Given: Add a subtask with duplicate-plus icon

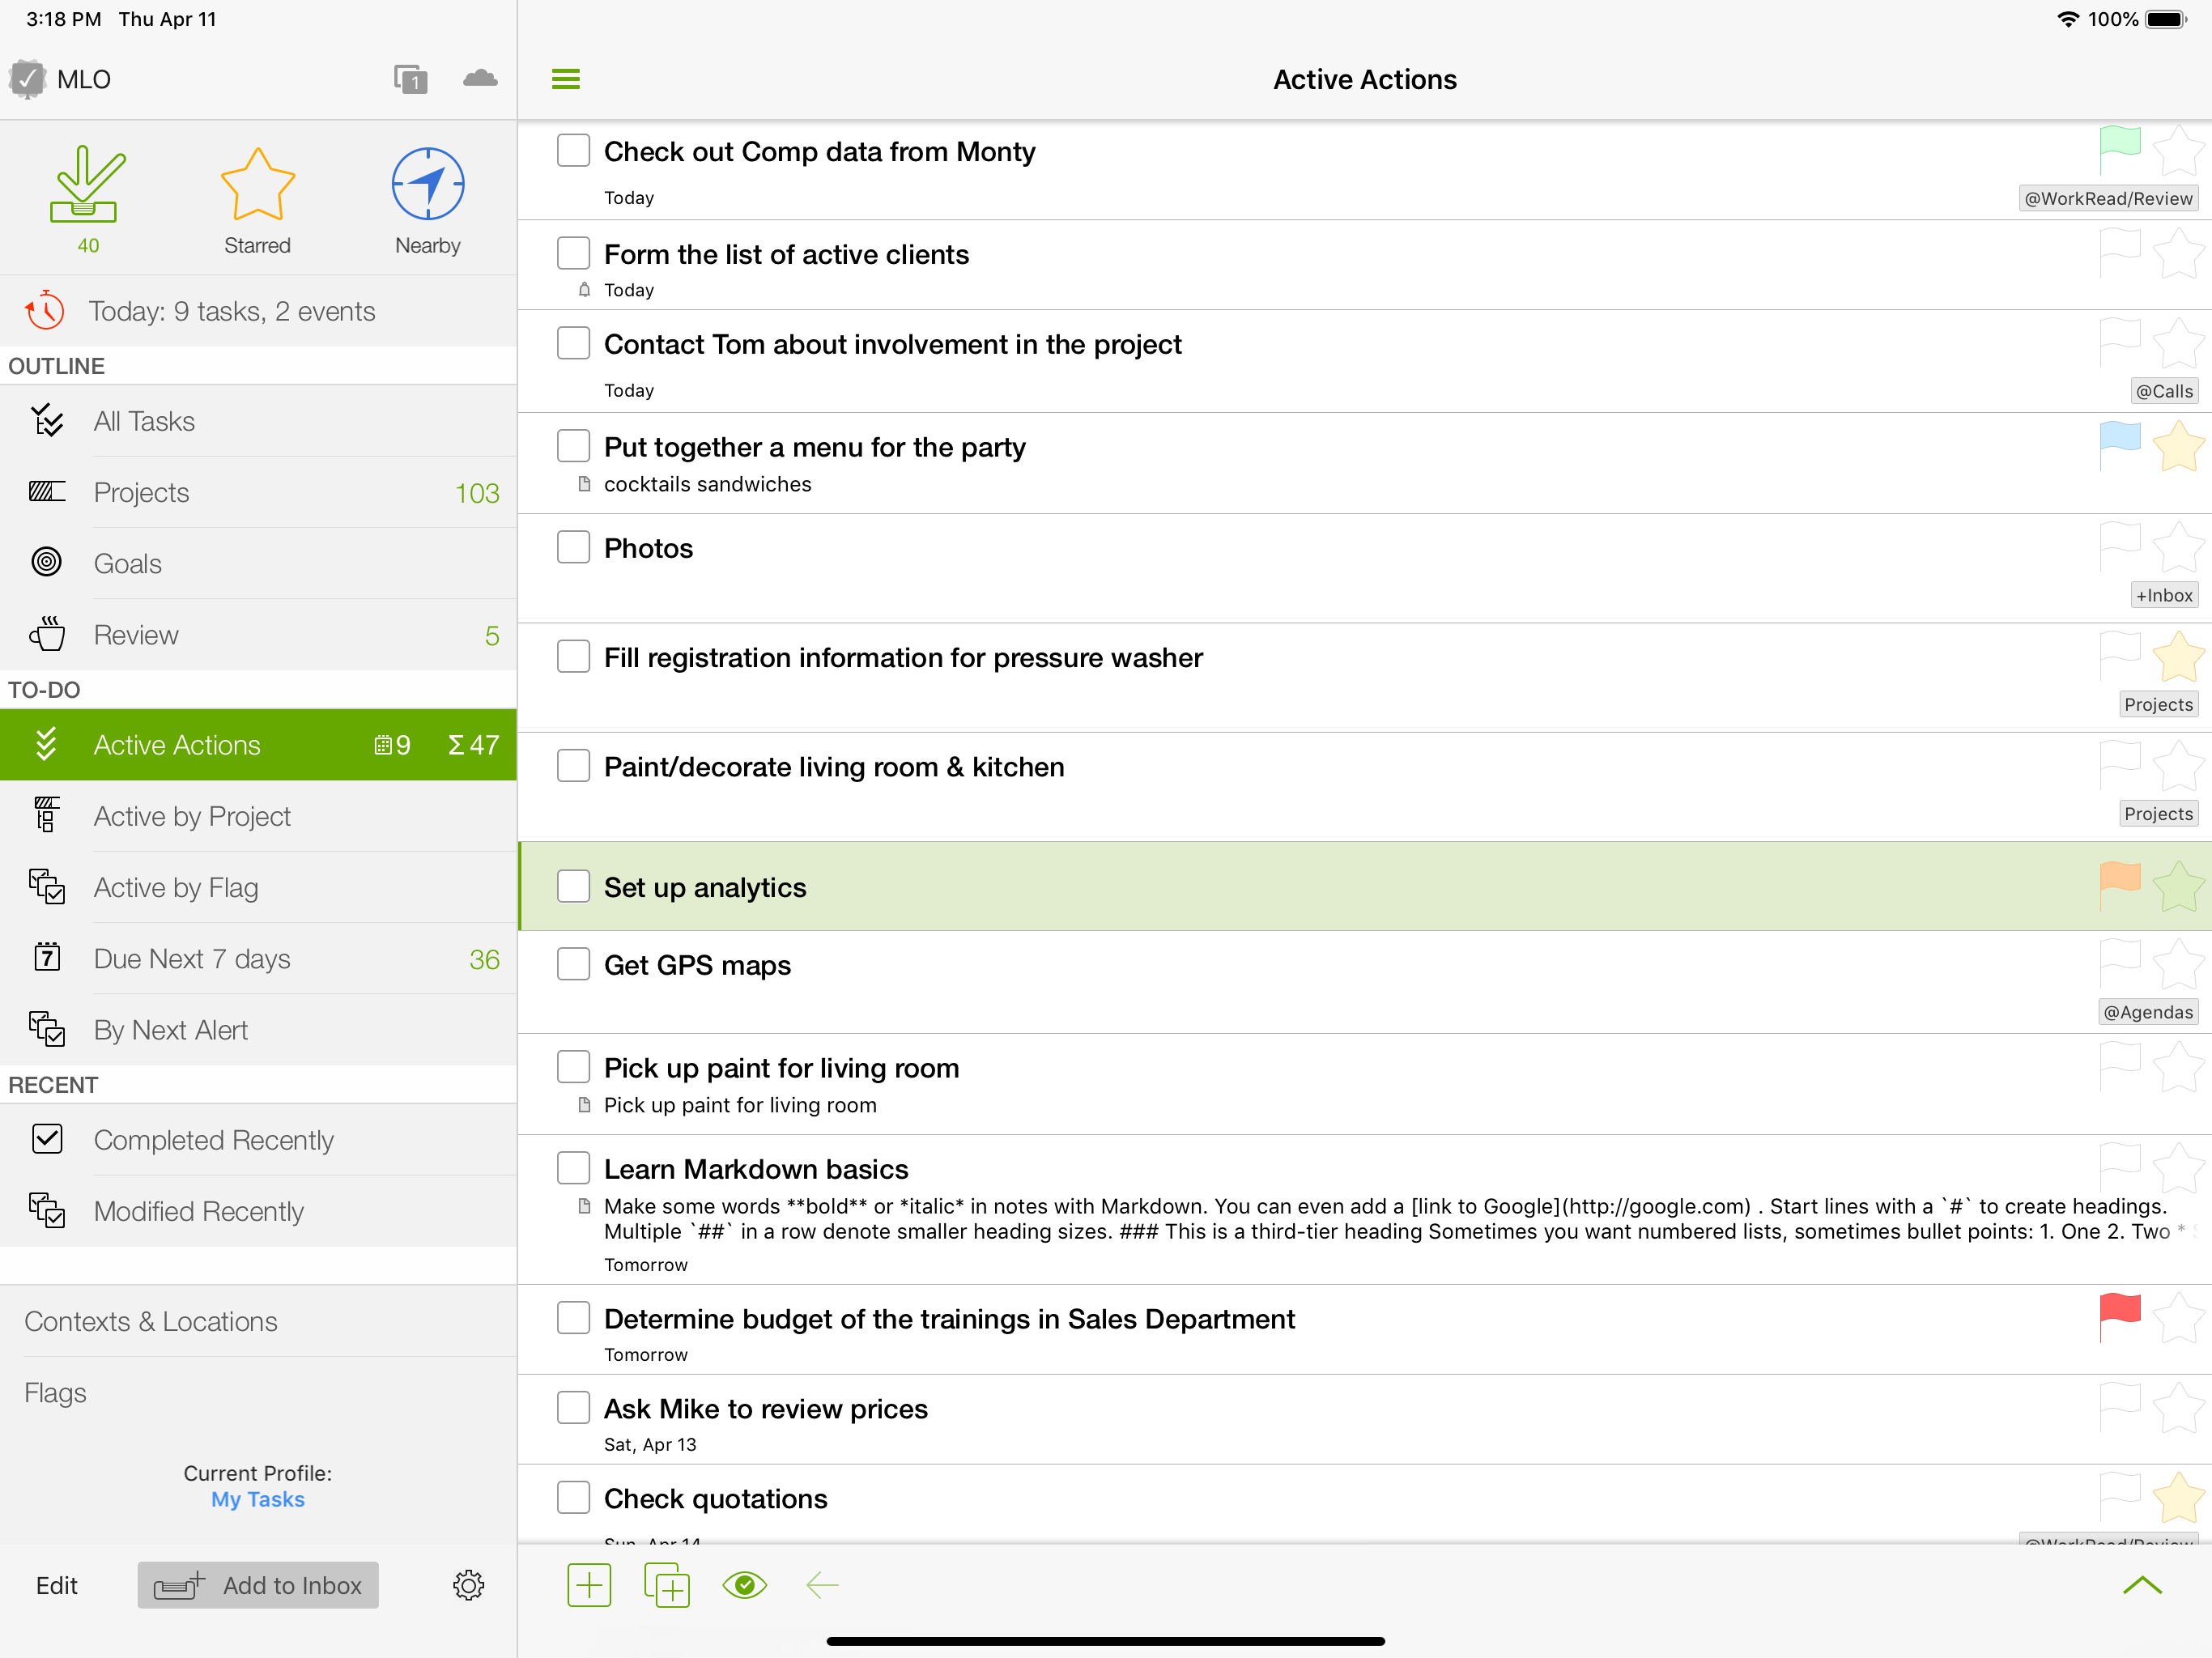Looking at the screenshot, I should point(667,1585).
